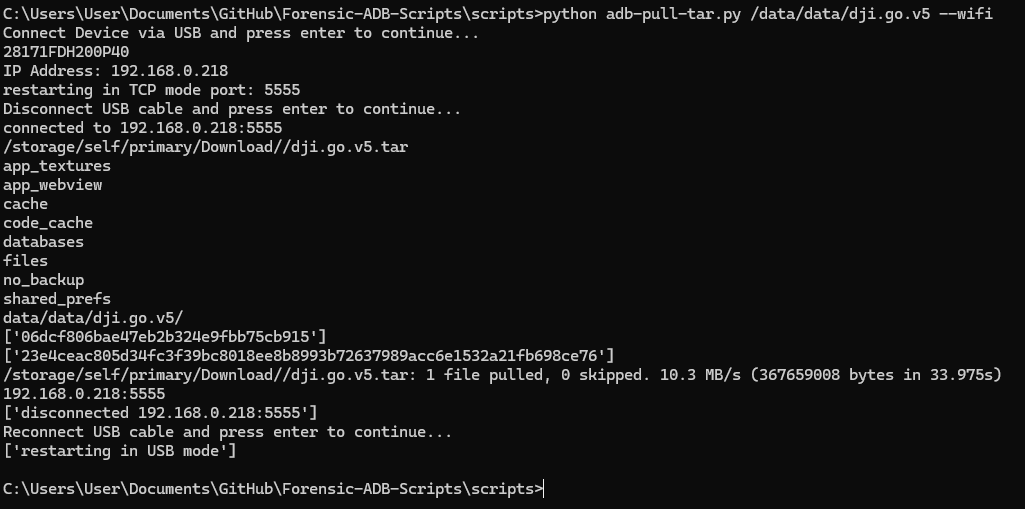Click the IP Address 192.168.0.218 line

pos(115,71)
